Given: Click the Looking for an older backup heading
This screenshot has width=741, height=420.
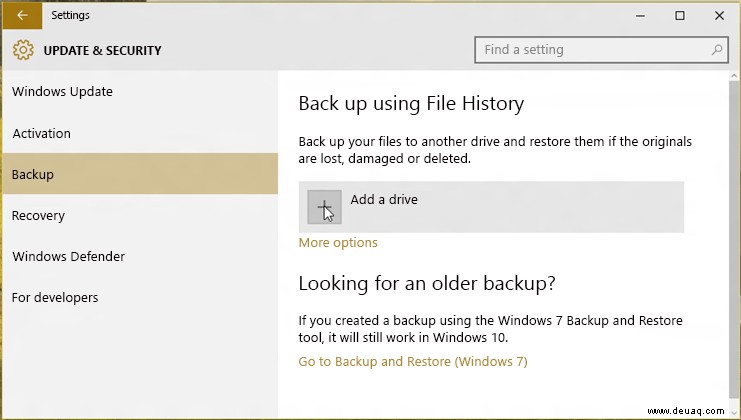Looking at the screenshot, I should (427, 283).
